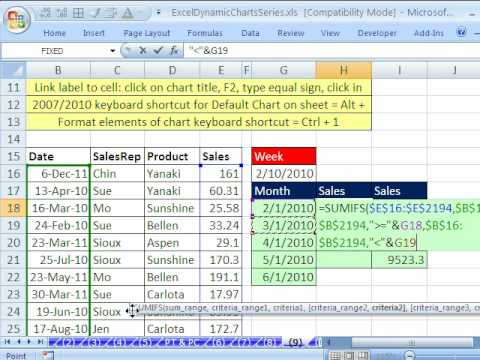Go to last sheet tab arrow
The height and width of the screenshot is (360, 480).
[x=40, y=342]
